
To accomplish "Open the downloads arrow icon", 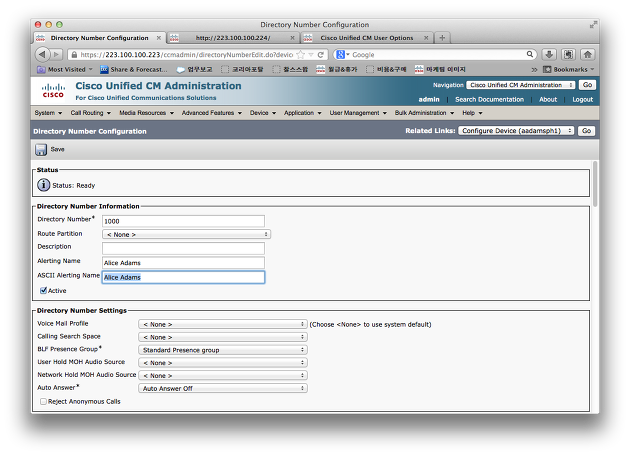I will [x=549, y=54].
